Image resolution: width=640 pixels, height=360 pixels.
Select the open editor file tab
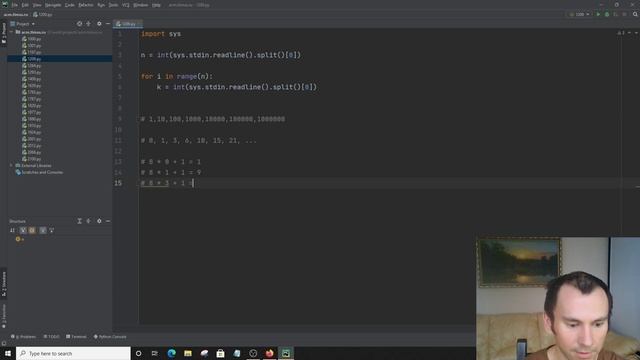coord(128,24)
